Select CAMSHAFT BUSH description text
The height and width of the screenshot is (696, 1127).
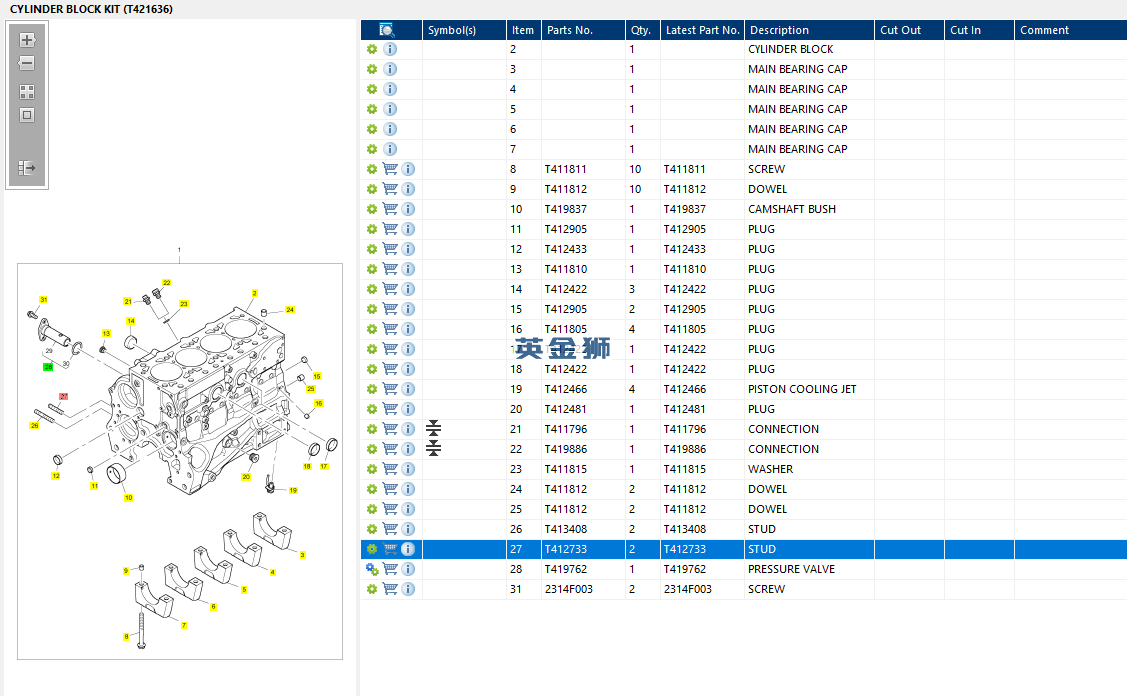(792, 209)
